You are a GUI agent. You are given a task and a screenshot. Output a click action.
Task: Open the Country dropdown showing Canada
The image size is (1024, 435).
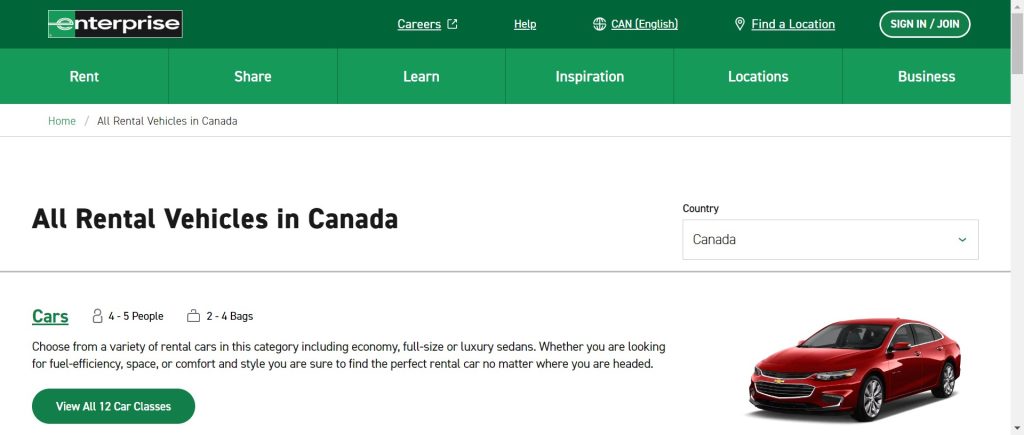click(x=829, y=240)
